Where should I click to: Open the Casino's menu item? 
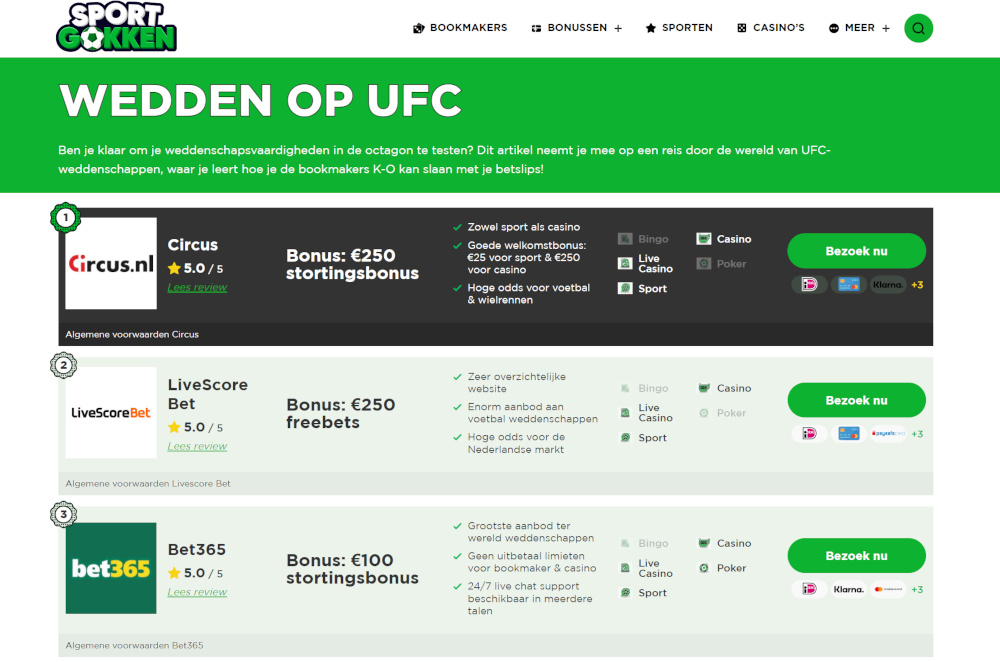[x=771, y=28]
